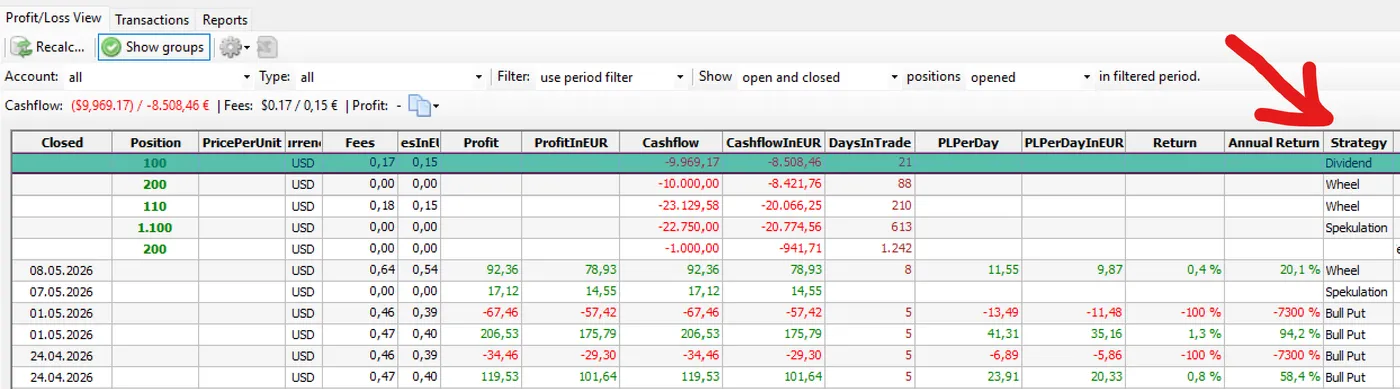This screenshot has height=389, width=1400.
Task: Sort by the Cashflow column header
Action: pyautogui.click(x=671, y=142)
